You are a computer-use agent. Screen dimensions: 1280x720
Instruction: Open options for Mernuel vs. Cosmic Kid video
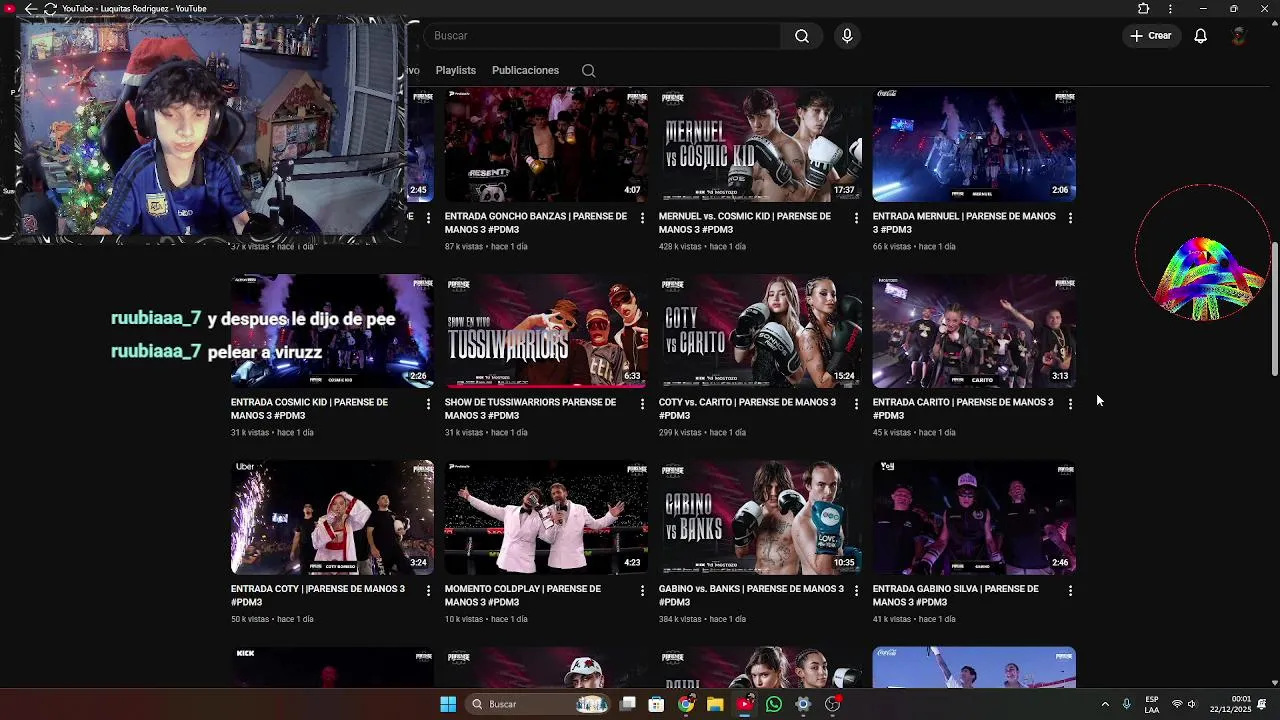point(856,217)
